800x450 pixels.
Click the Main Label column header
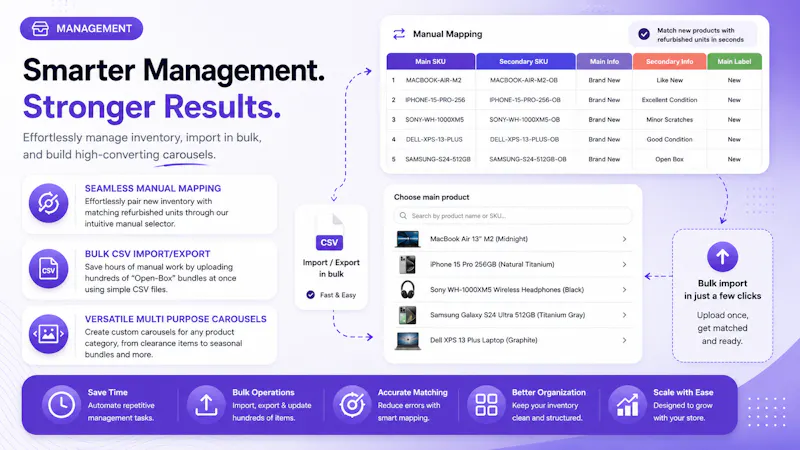tap(734, 61)
